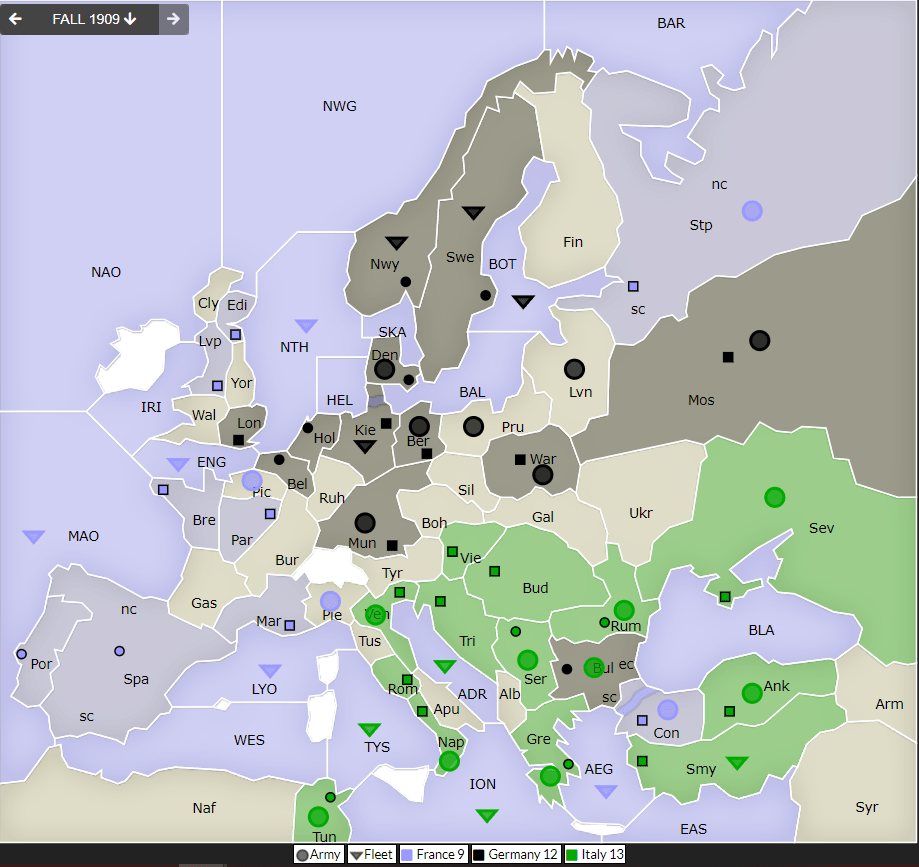Image resolution: width=919 pixels, height=867 pixels.
Task: Select the German army in Ber
Action: (x=419, y=426)
